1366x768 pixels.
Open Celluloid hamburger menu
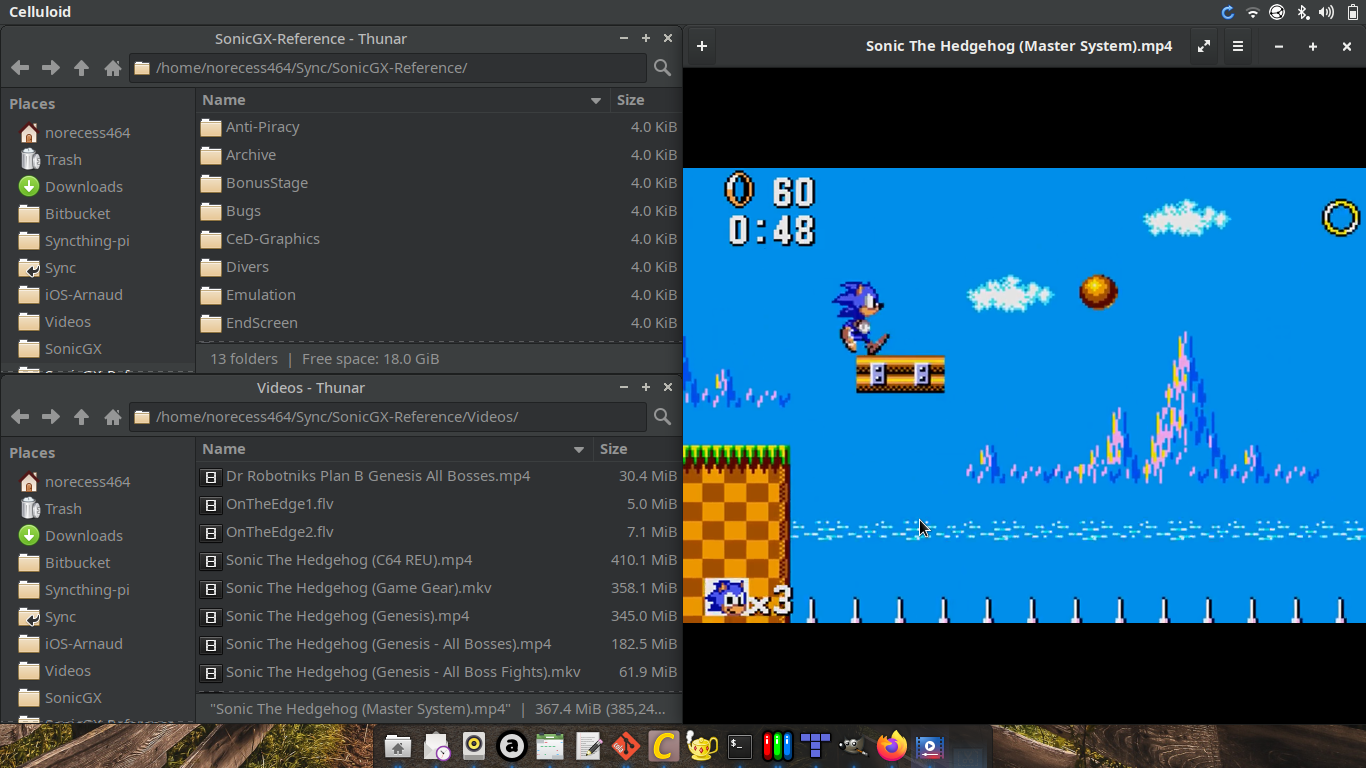(x=1238, y=46)
